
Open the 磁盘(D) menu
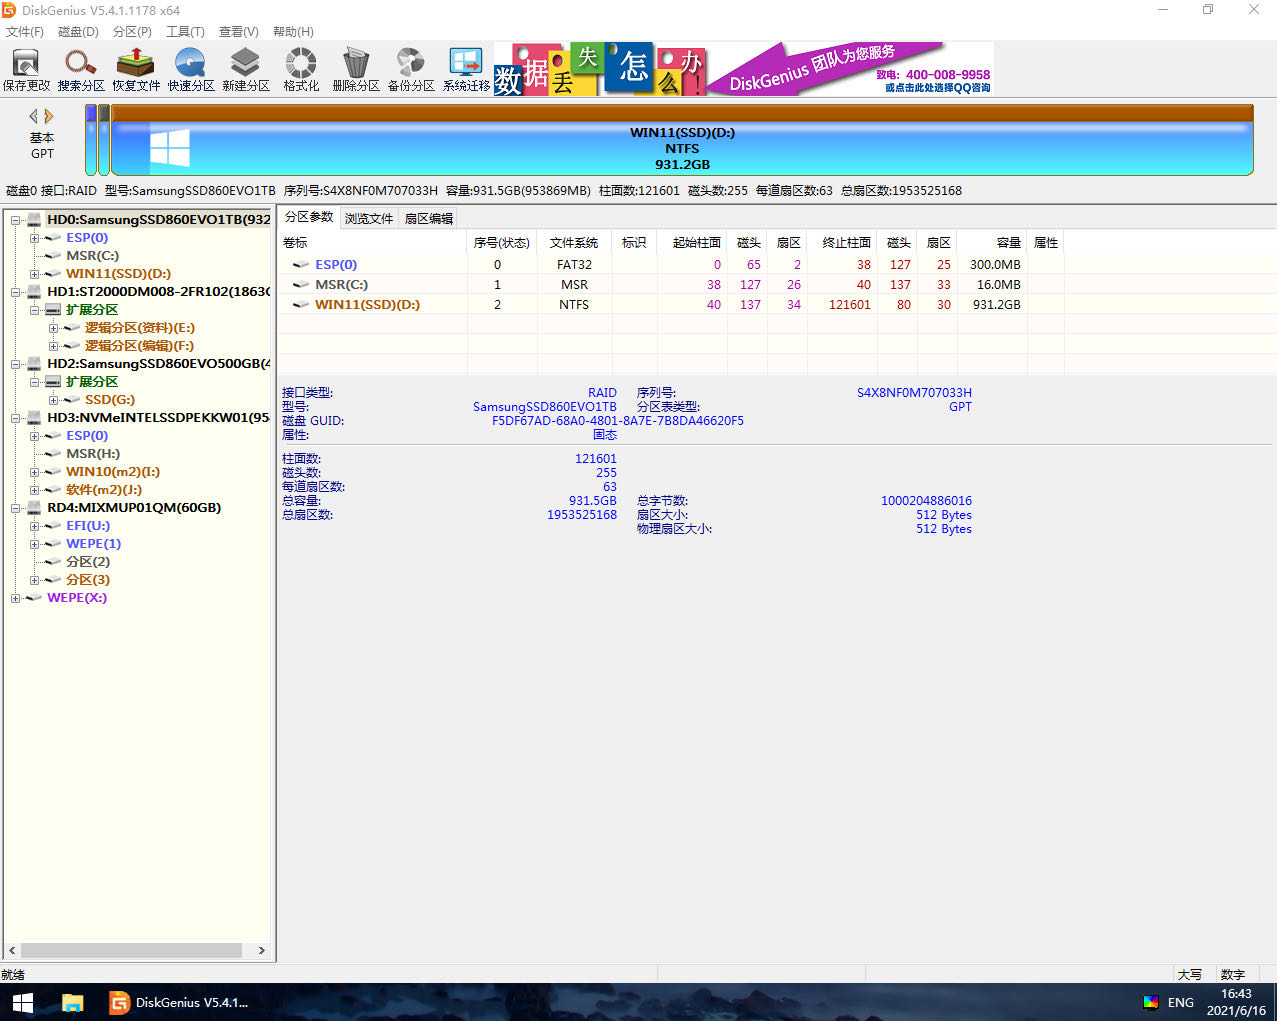(78, 32)
